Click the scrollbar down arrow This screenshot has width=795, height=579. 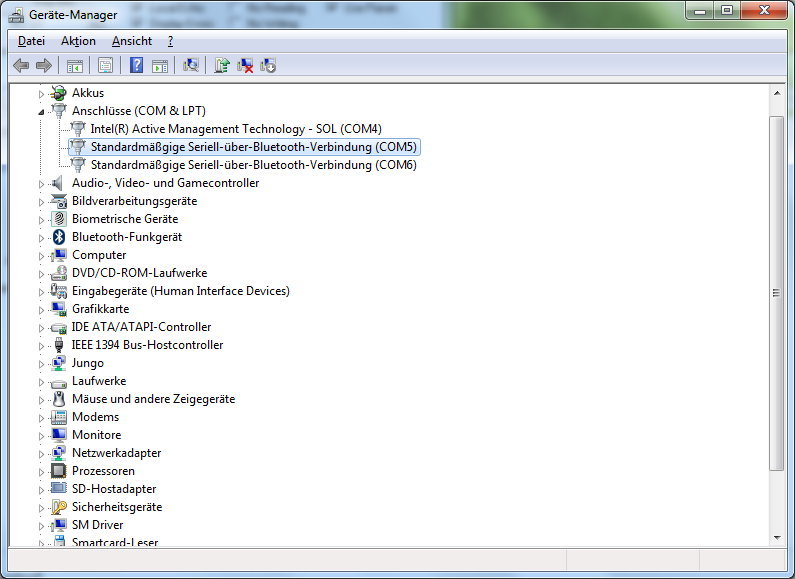(x=777, y=538)
